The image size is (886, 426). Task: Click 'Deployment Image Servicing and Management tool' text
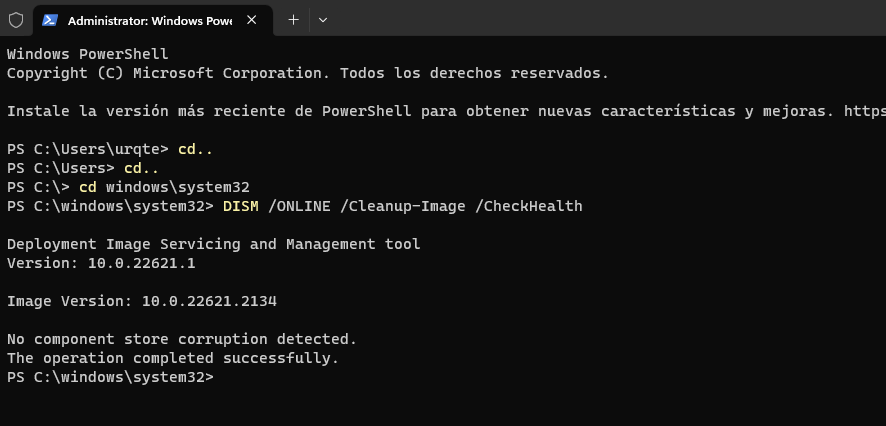click(213, 244)
